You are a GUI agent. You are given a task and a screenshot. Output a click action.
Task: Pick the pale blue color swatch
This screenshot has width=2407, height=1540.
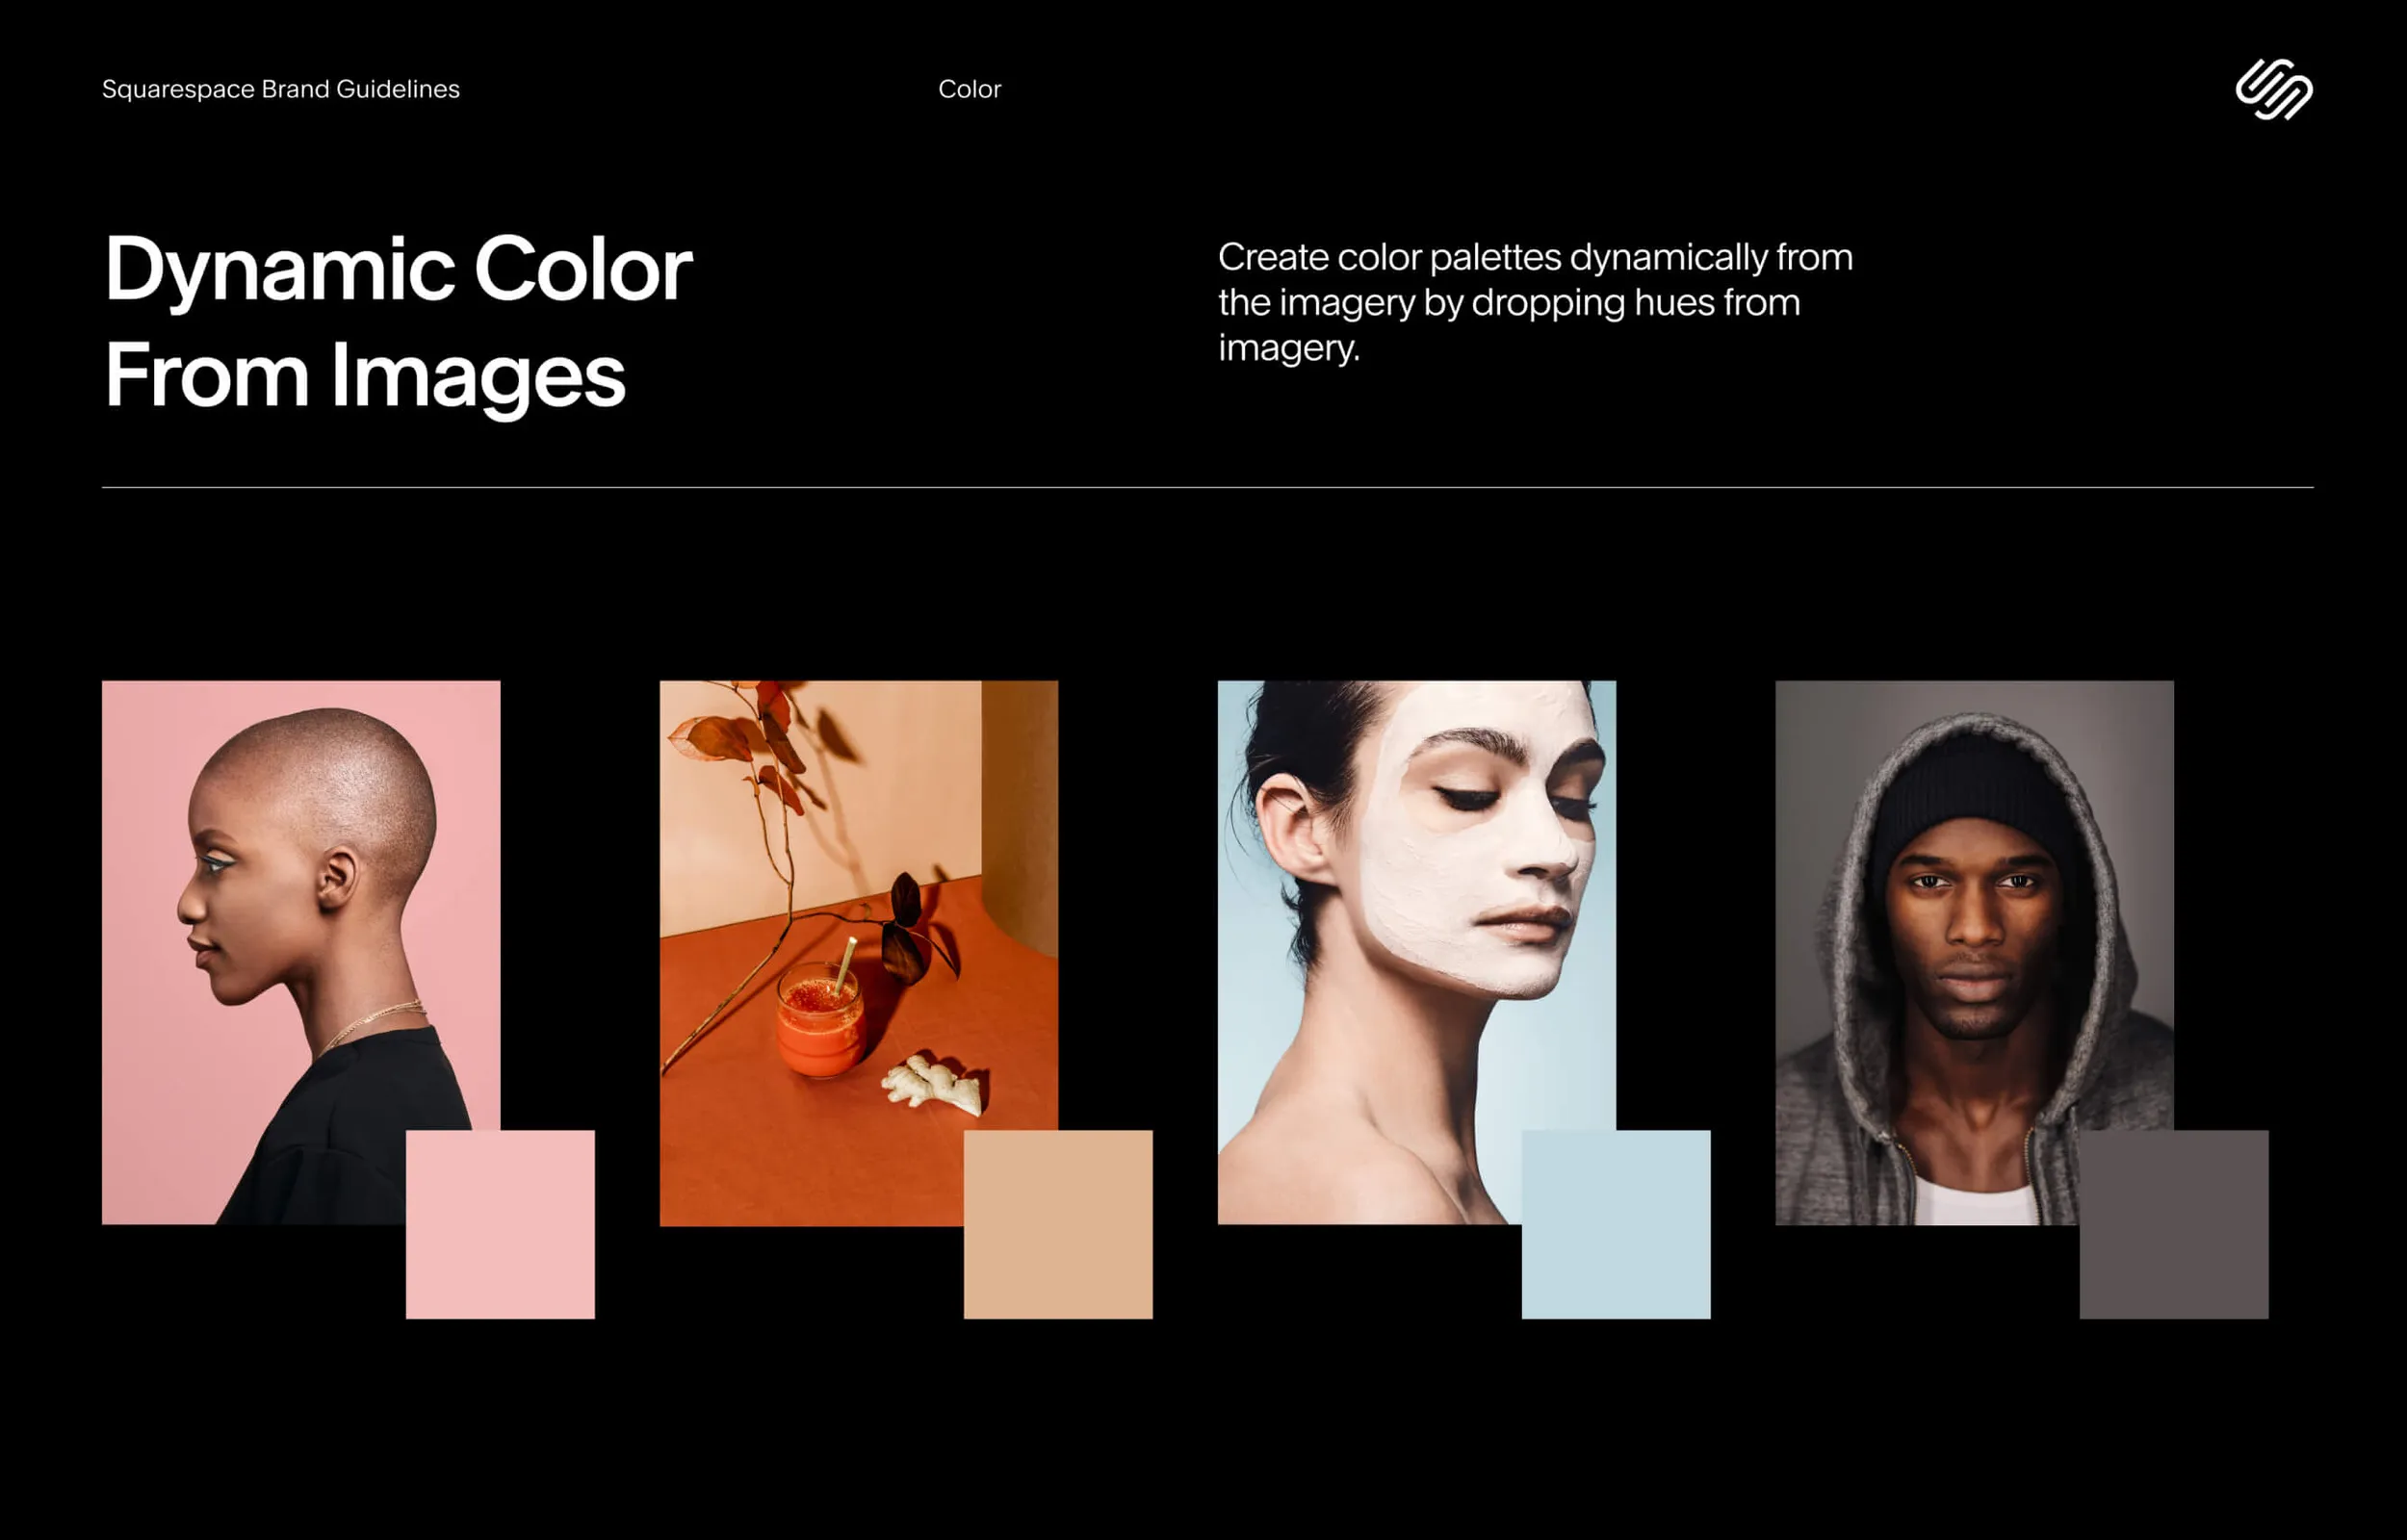pyautogui.click(x=1616, y=1224)
